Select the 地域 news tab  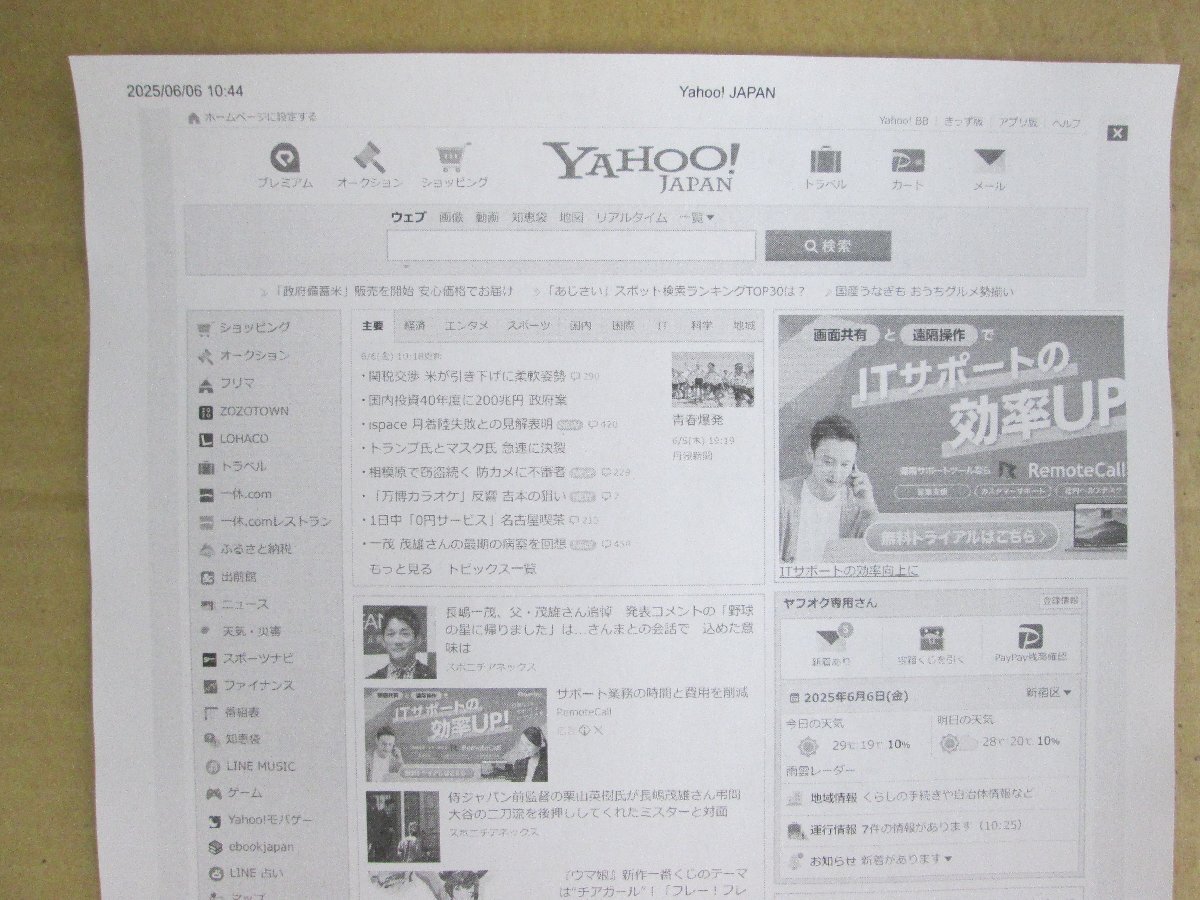coord(744,326)
